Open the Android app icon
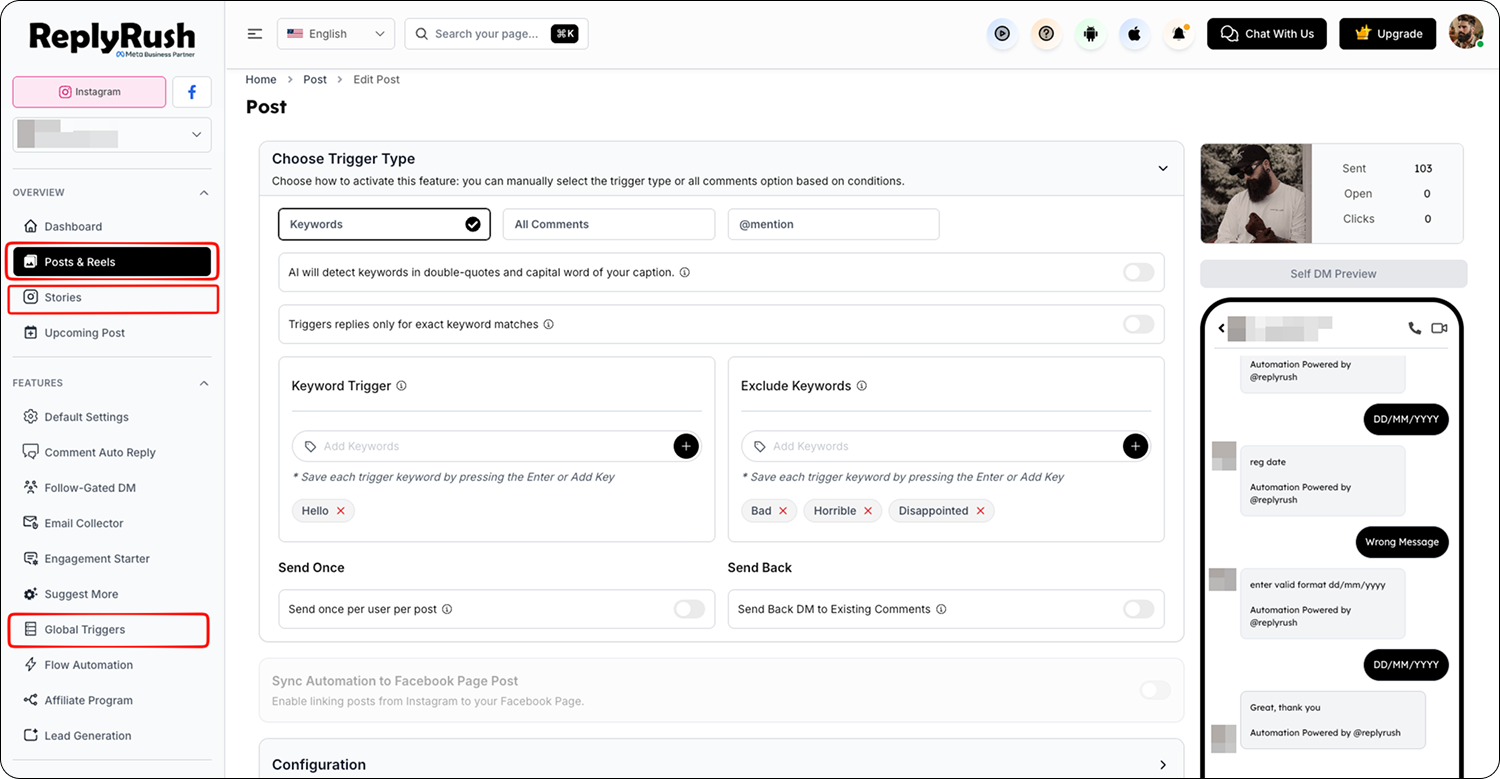 tap(1090, 34)
